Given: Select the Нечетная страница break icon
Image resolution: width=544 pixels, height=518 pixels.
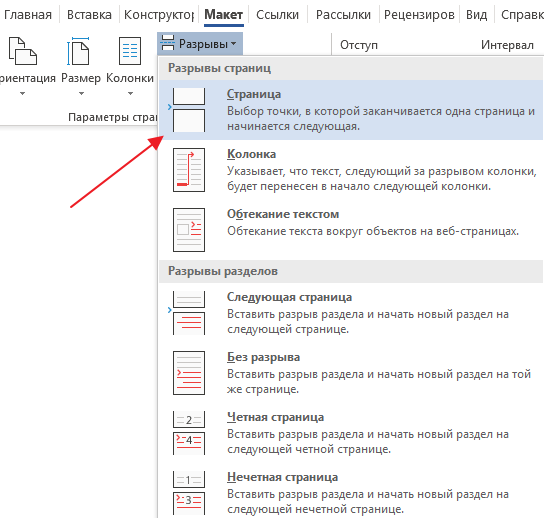Looking at the screenshot, I should (189, 493).
